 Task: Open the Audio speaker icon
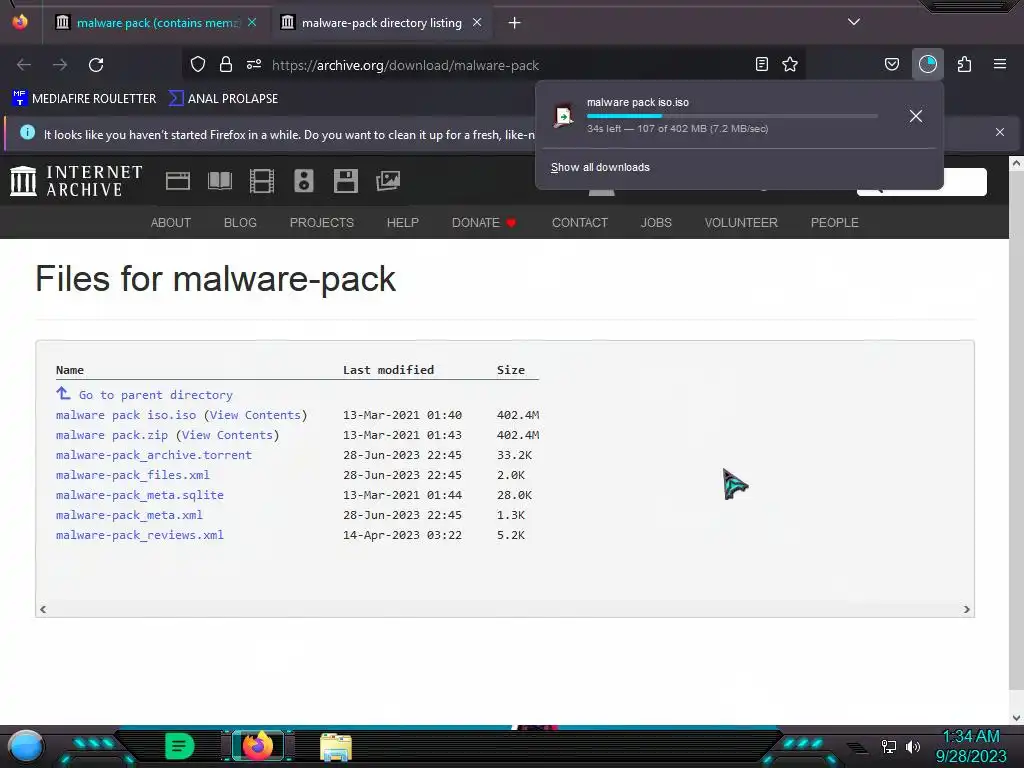(304, 181)
